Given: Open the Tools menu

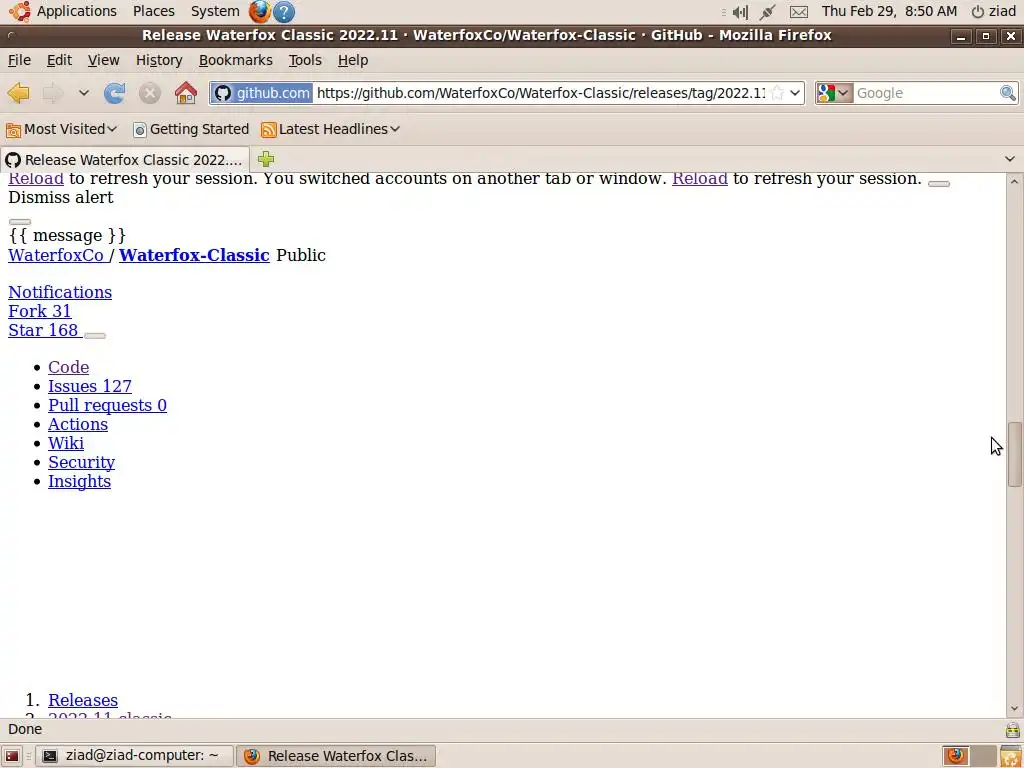Looking at the screenshot, I should coord(305,60).
